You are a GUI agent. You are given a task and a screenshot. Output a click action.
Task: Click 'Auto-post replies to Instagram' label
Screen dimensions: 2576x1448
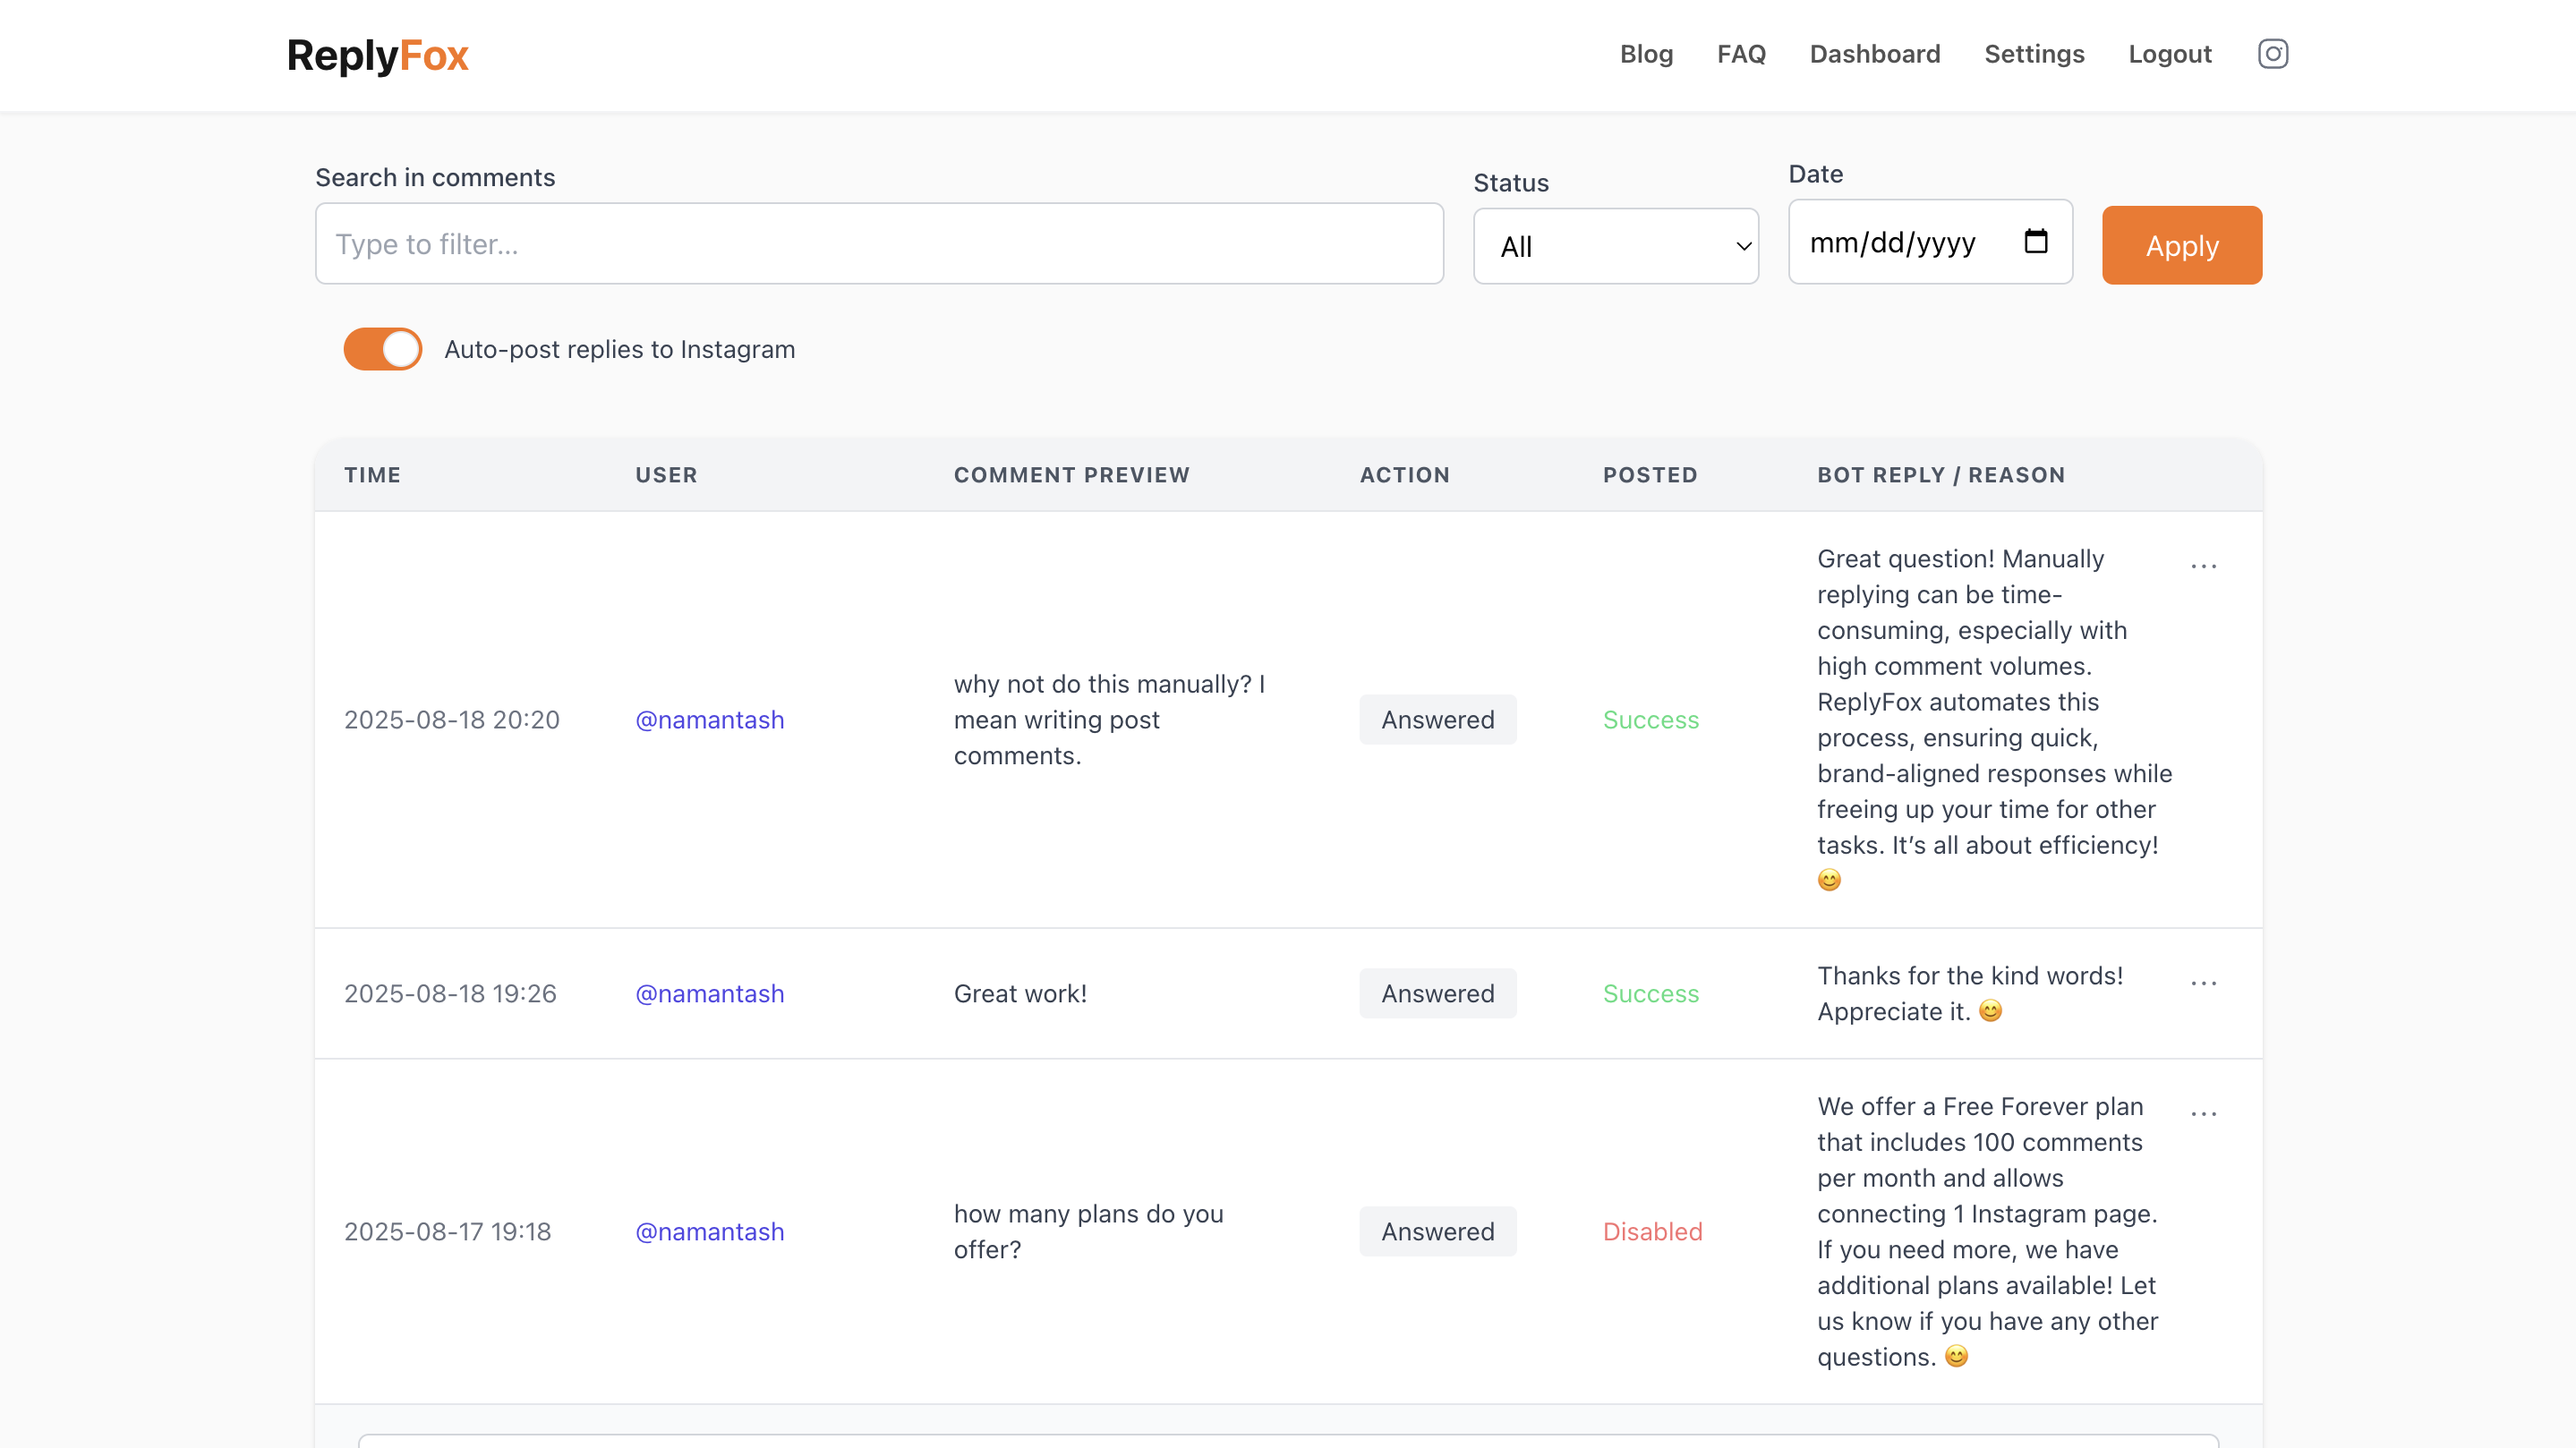click(619, 349)
